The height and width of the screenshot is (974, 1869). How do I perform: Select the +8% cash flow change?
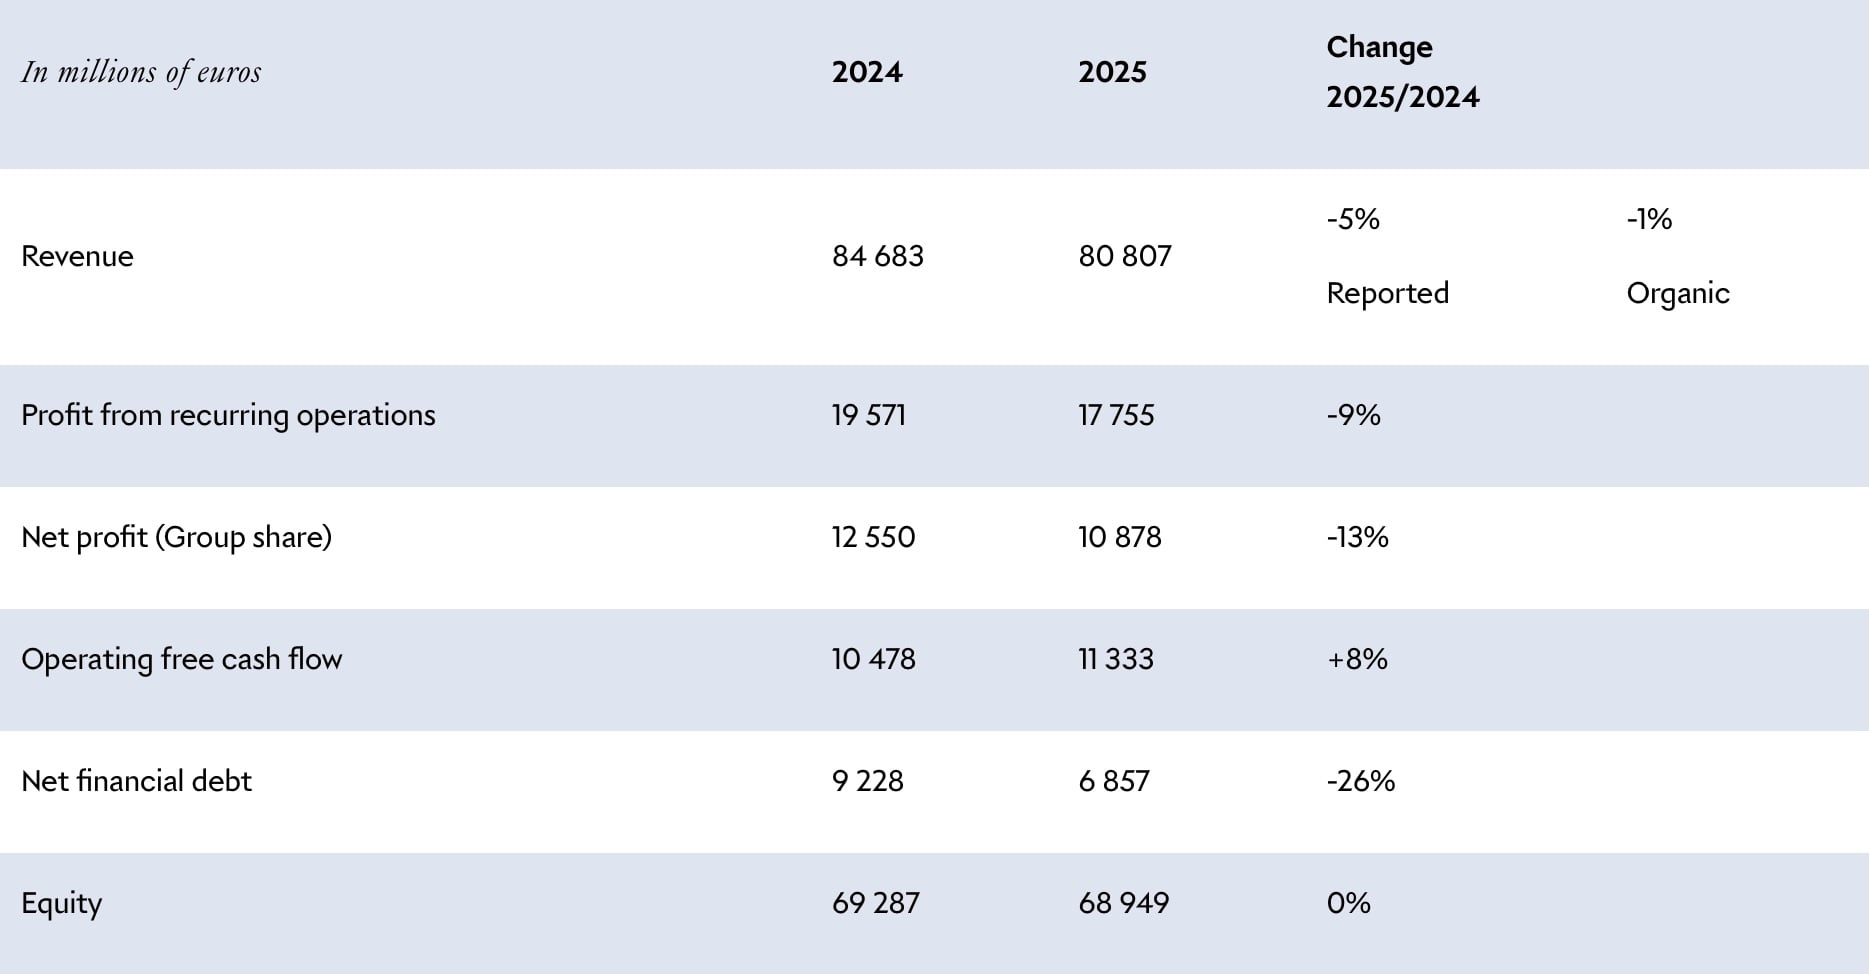click(1356, 659)
